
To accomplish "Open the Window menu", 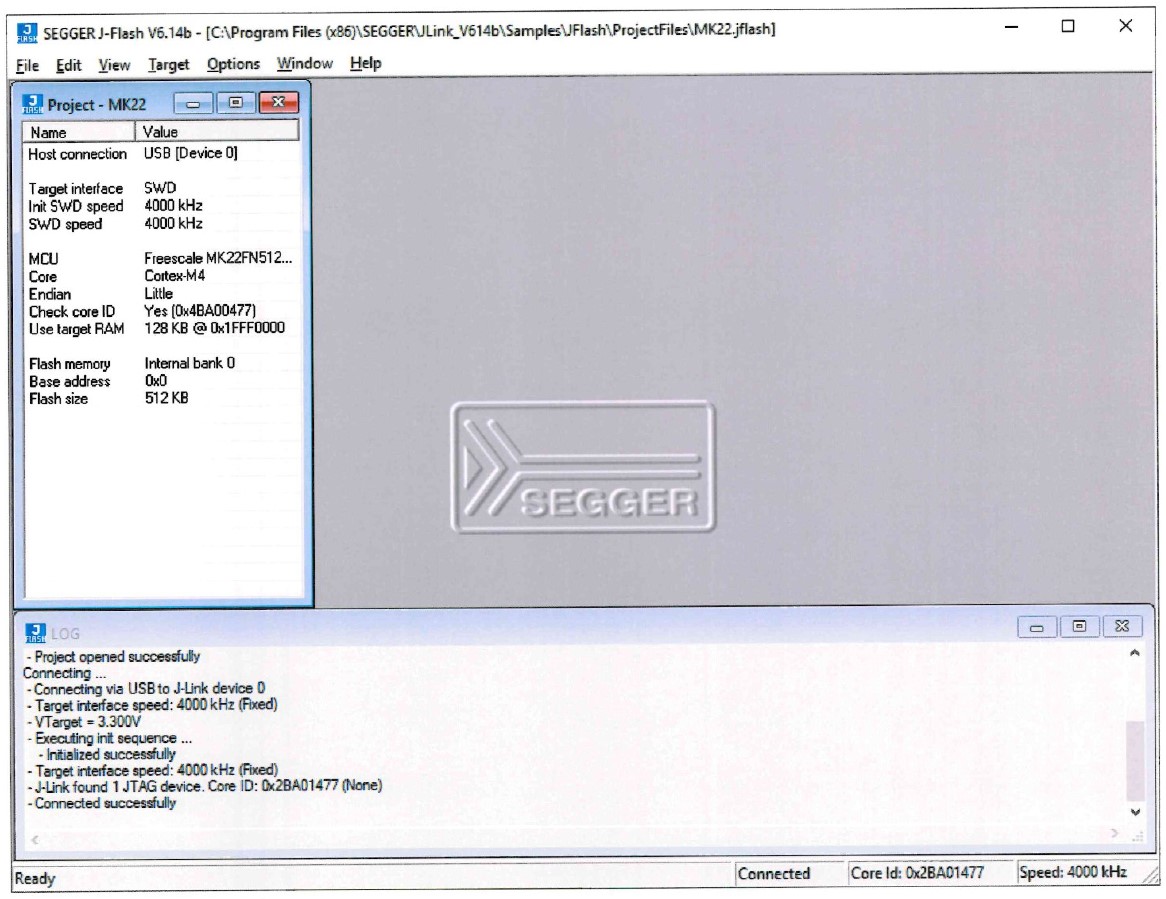I will (305, 63).
